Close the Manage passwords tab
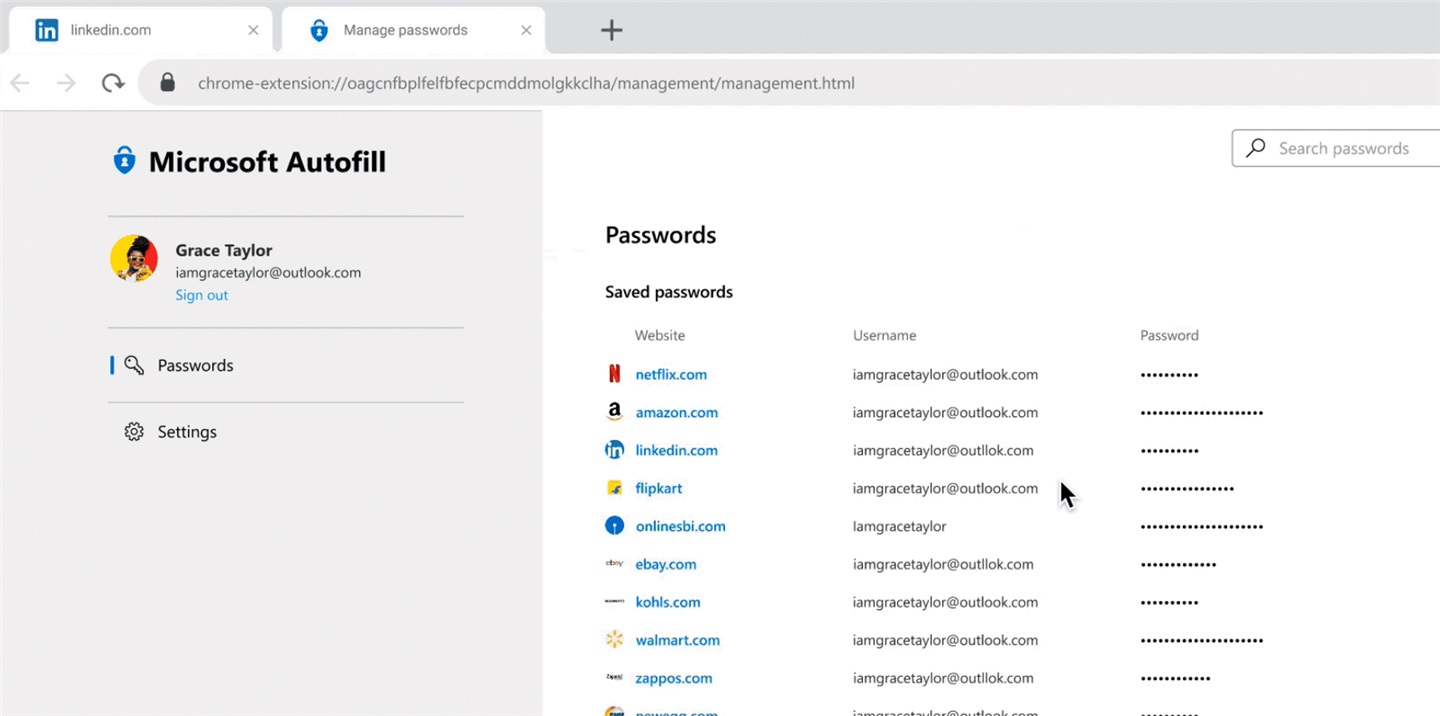 [526, 30]
